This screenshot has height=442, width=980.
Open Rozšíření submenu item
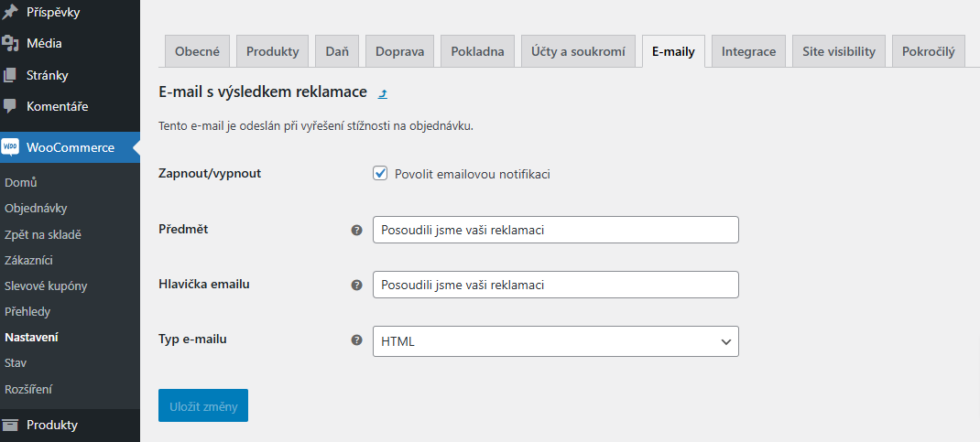pyautogui.click(x=28, y=389)
